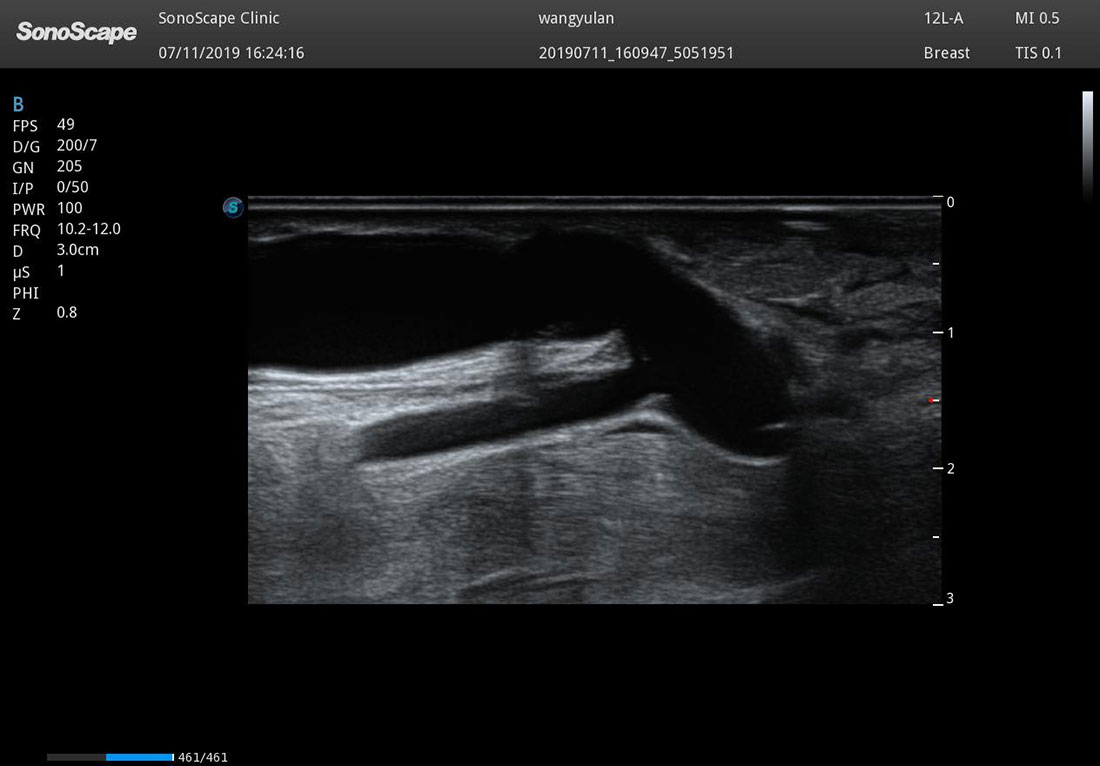Image resolution: width=1100 pixels, height=766 pixels.
Task: Click the depth scale marker 3
Action: (x=951, y=598)
